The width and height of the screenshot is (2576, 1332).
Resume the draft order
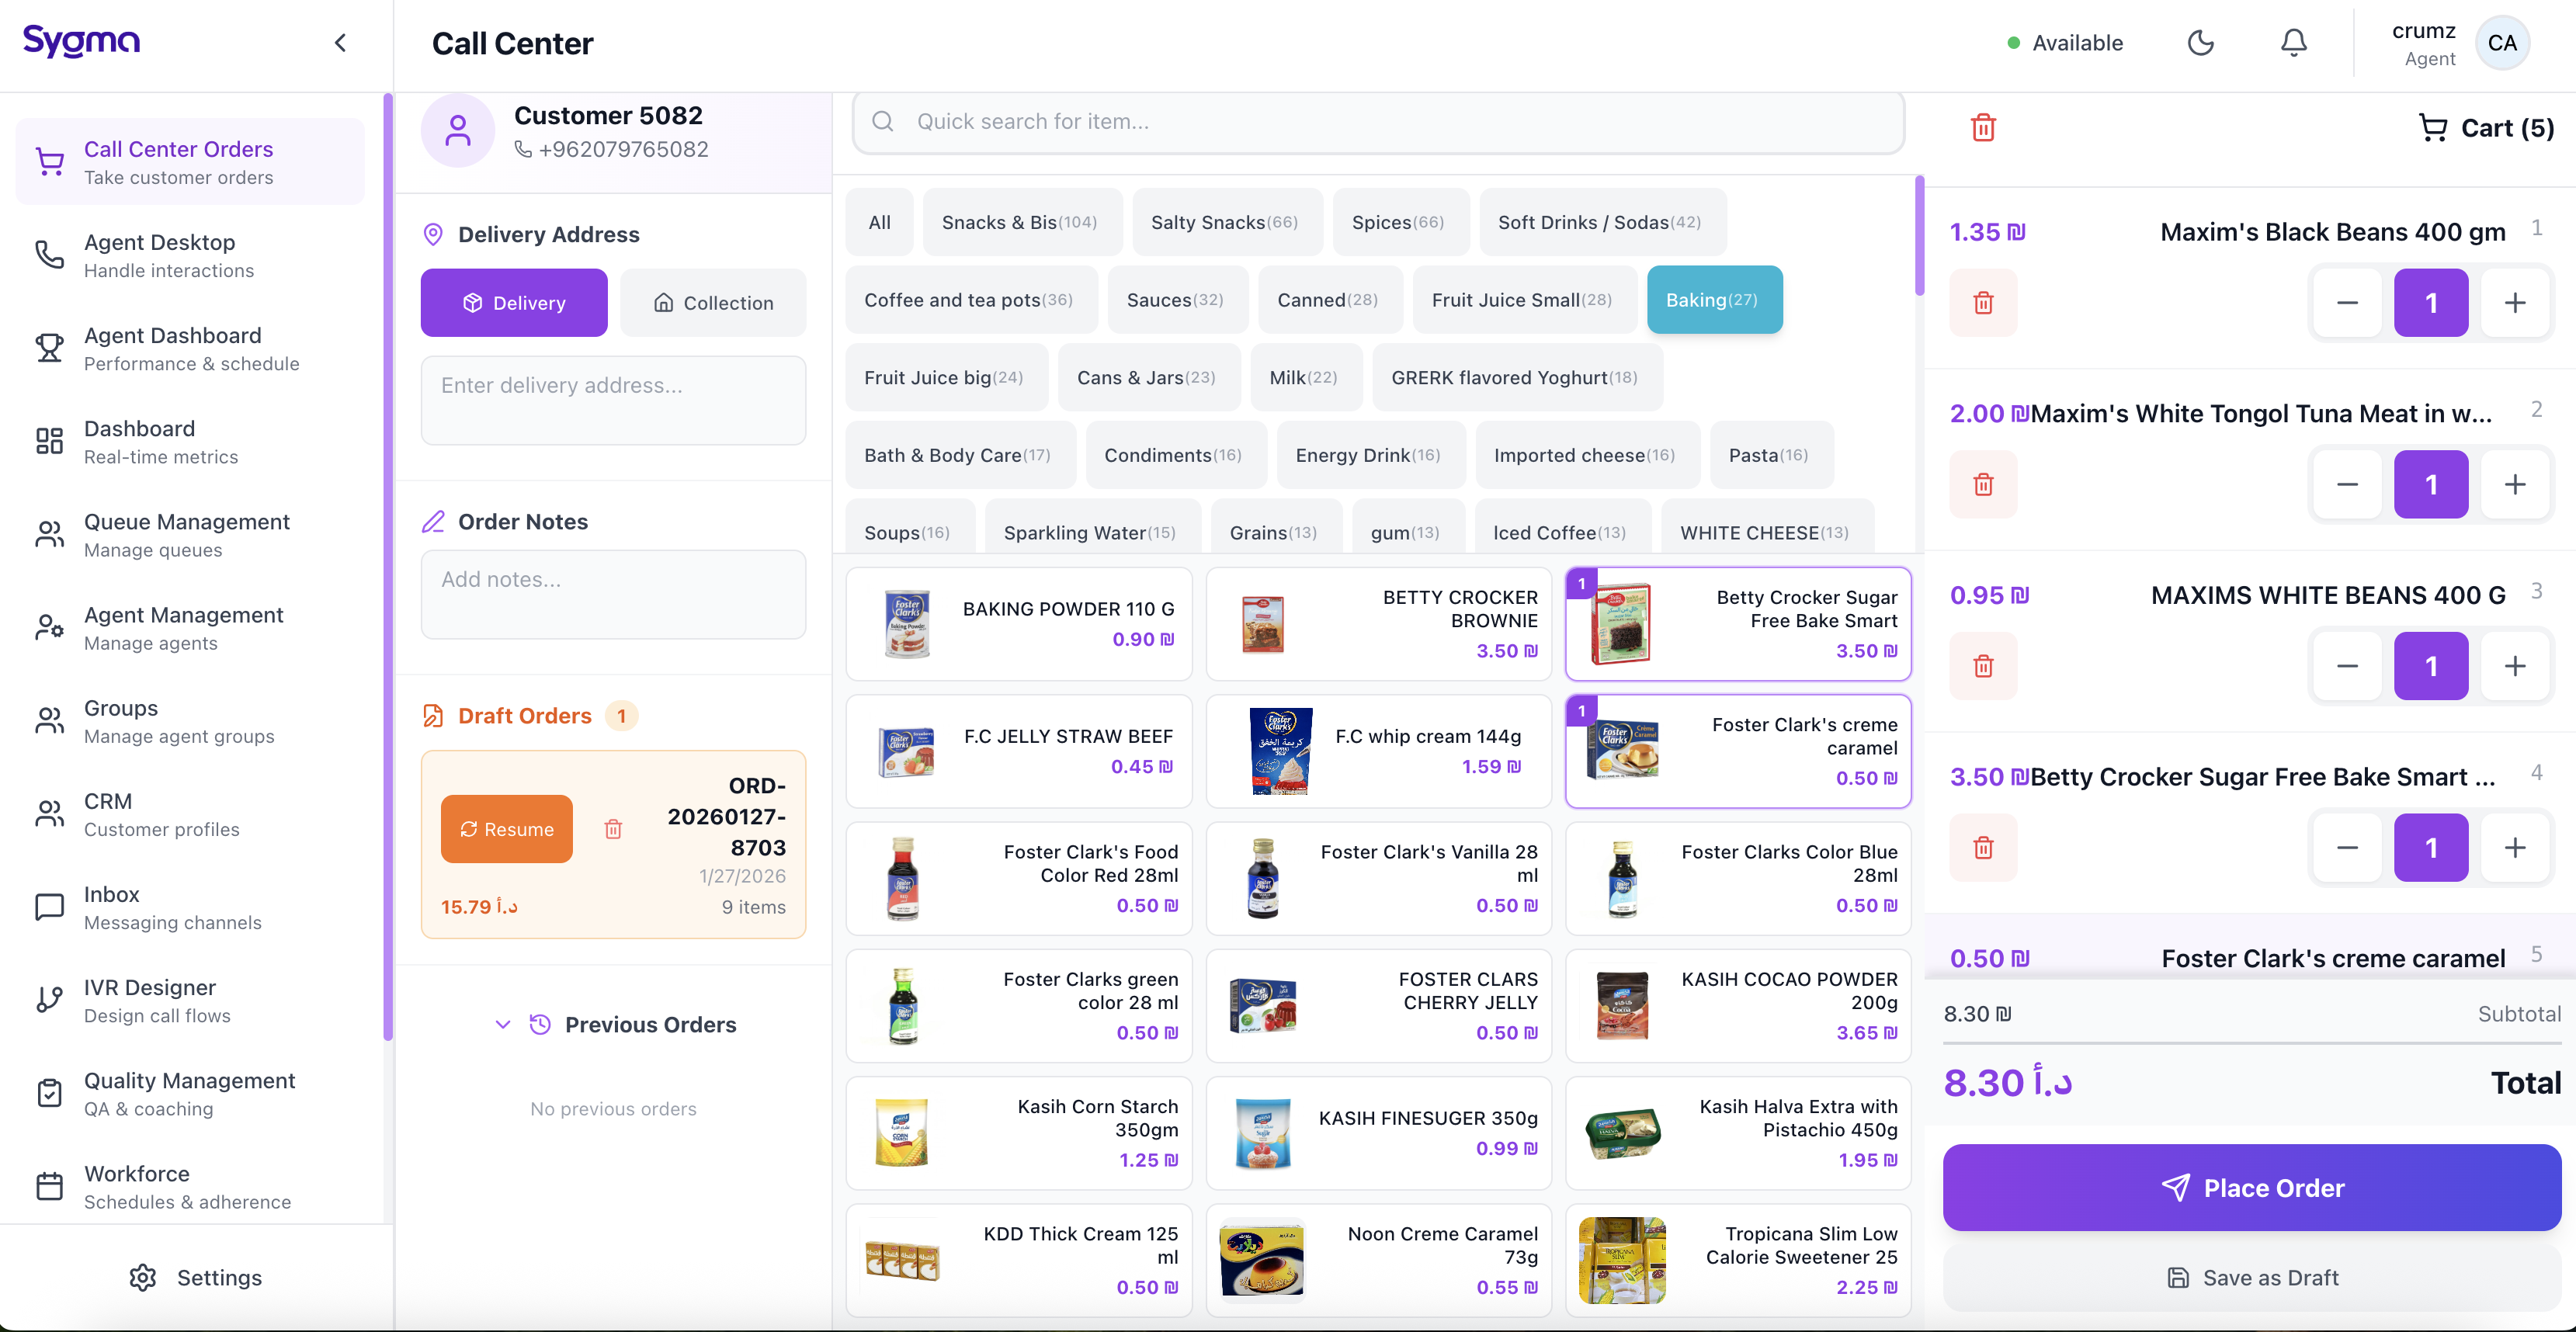click(507, 829)
